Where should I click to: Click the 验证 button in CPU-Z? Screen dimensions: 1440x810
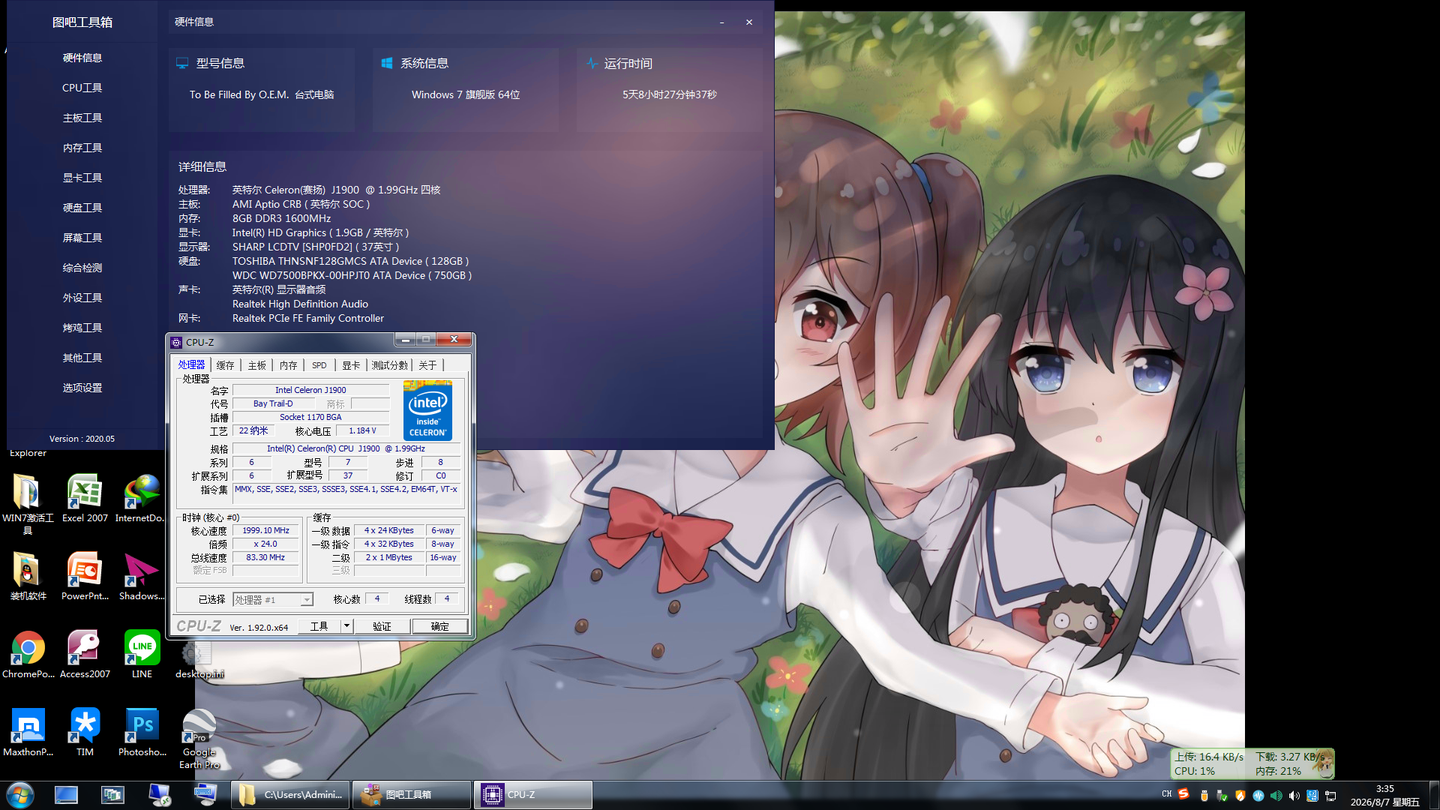pyautogui.click(x=382, y=626)
